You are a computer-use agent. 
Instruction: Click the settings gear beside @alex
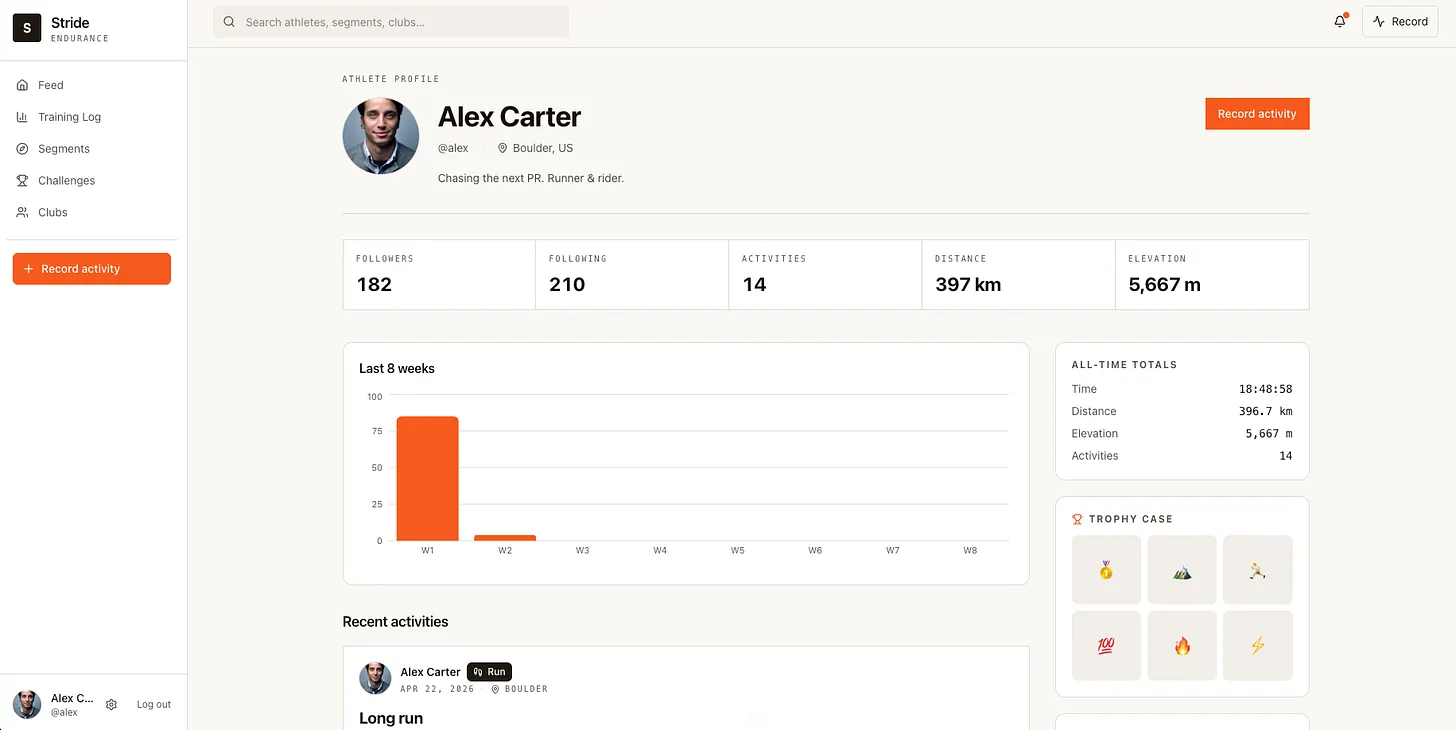(111, 704)
